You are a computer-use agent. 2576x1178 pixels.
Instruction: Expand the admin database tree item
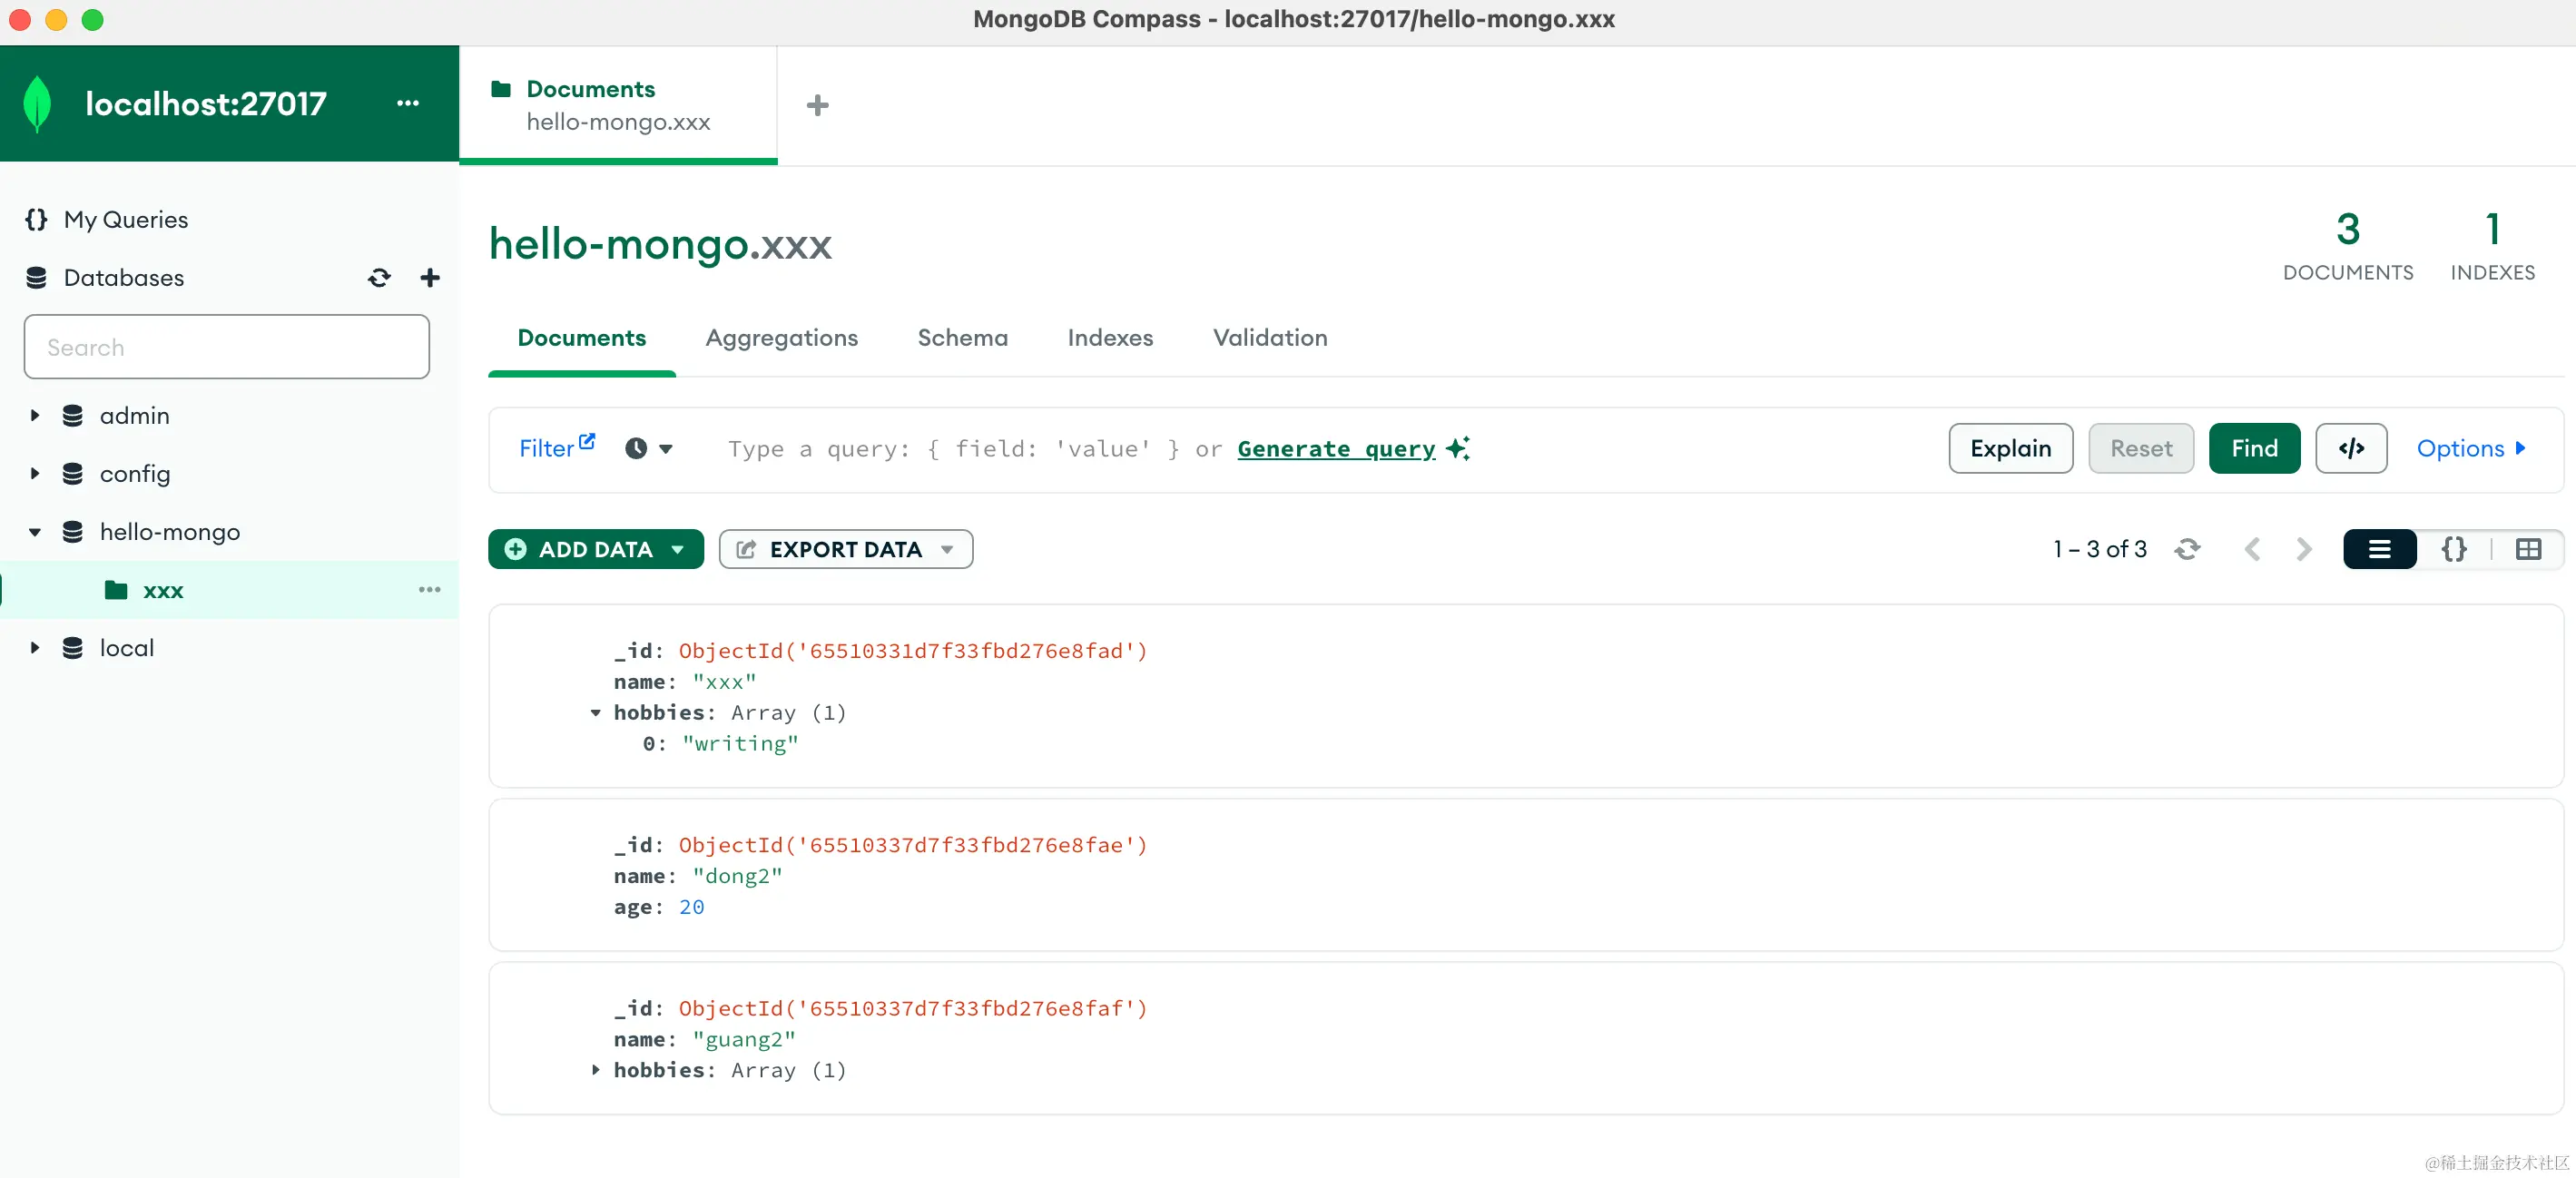(35, 415)
